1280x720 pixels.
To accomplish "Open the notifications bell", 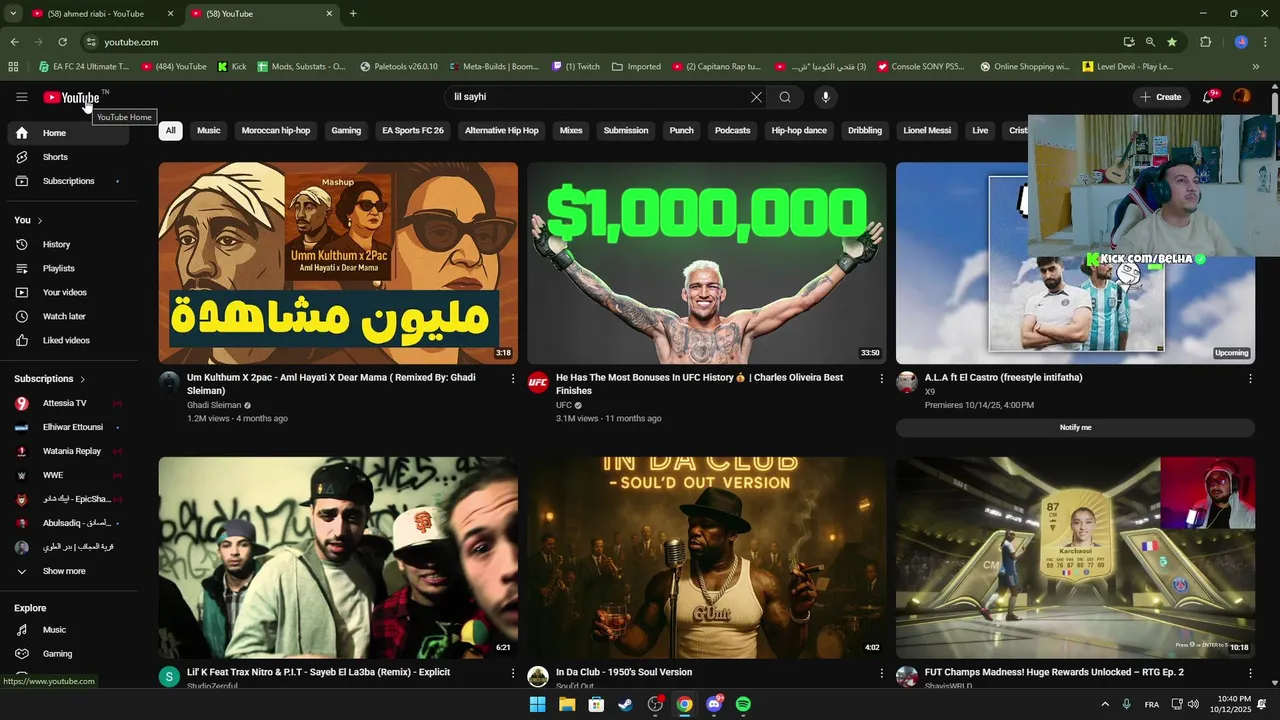I will point(1209,97).
